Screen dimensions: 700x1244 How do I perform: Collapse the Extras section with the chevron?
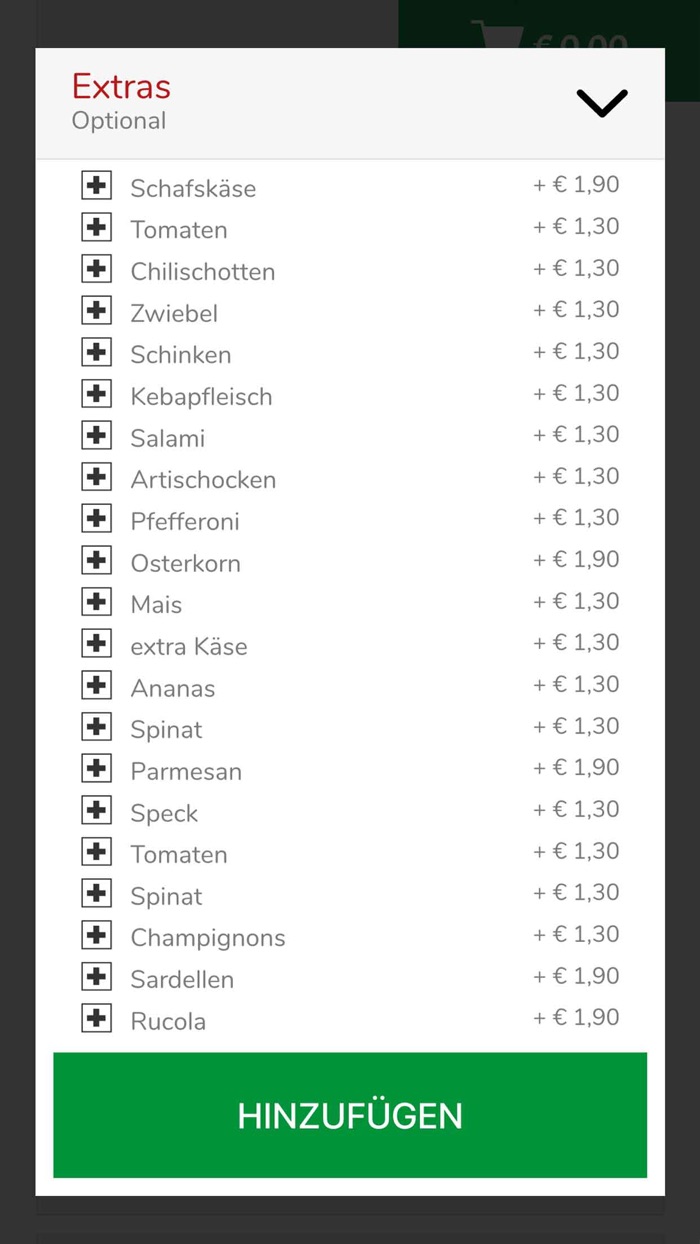[x=601, y=102]
